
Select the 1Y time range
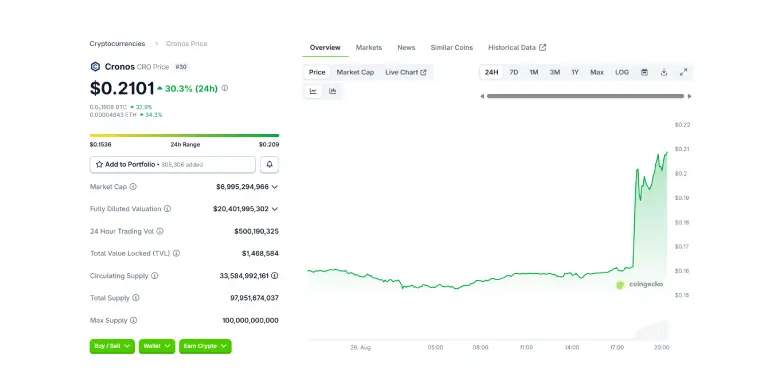[575, 72]
